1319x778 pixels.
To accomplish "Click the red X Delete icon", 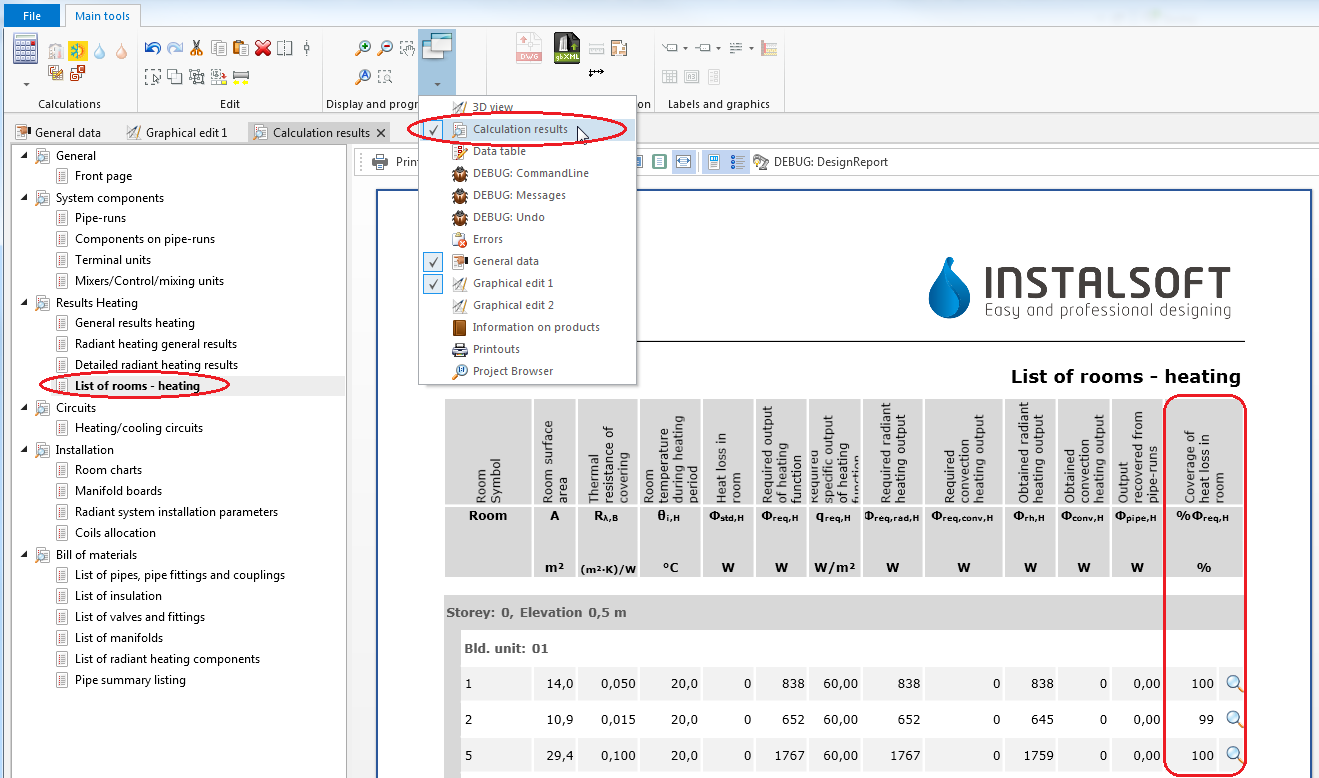I will coord(263,48).
